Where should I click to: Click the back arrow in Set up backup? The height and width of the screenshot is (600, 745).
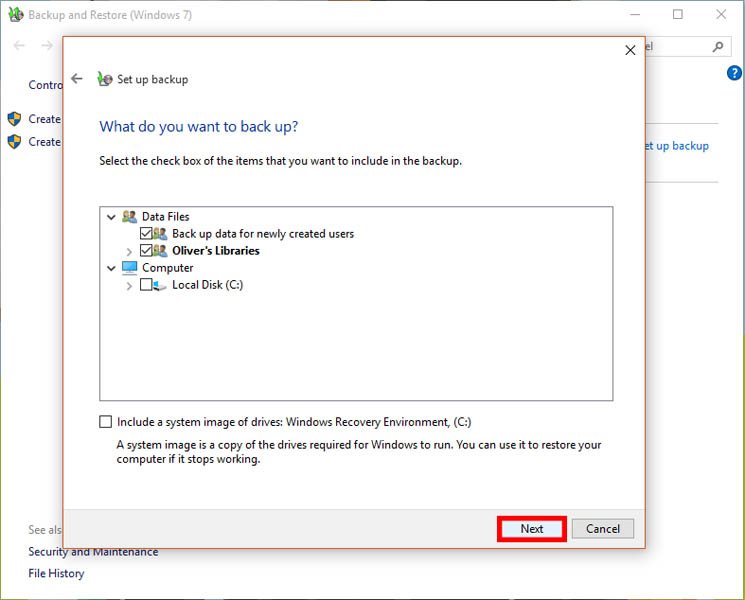[x=77, y=79]
